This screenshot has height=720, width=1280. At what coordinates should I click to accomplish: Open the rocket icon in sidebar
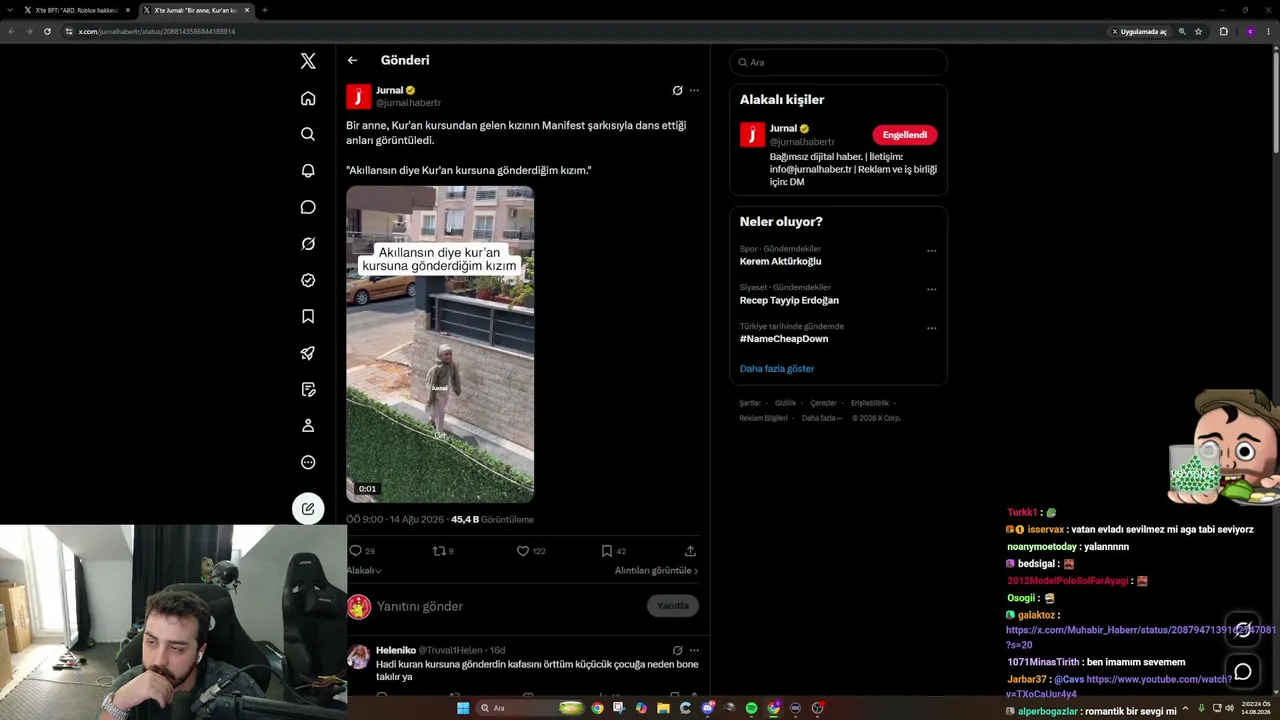pyautogui.click(x=308, y=353)
